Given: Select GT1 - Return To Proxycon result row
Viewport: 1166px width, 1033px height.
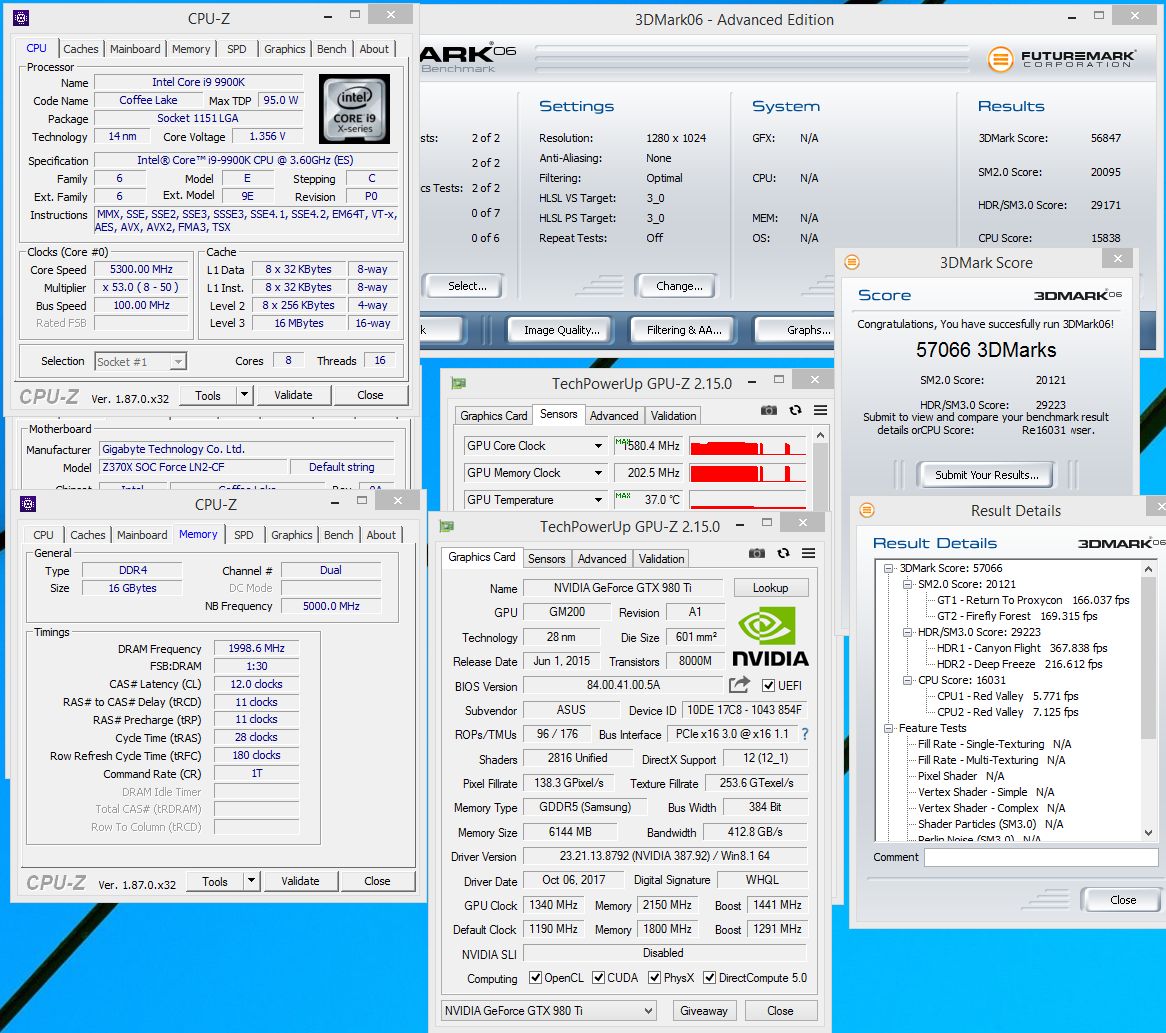Looking at the screenshot, I should tap(1033, 600).
